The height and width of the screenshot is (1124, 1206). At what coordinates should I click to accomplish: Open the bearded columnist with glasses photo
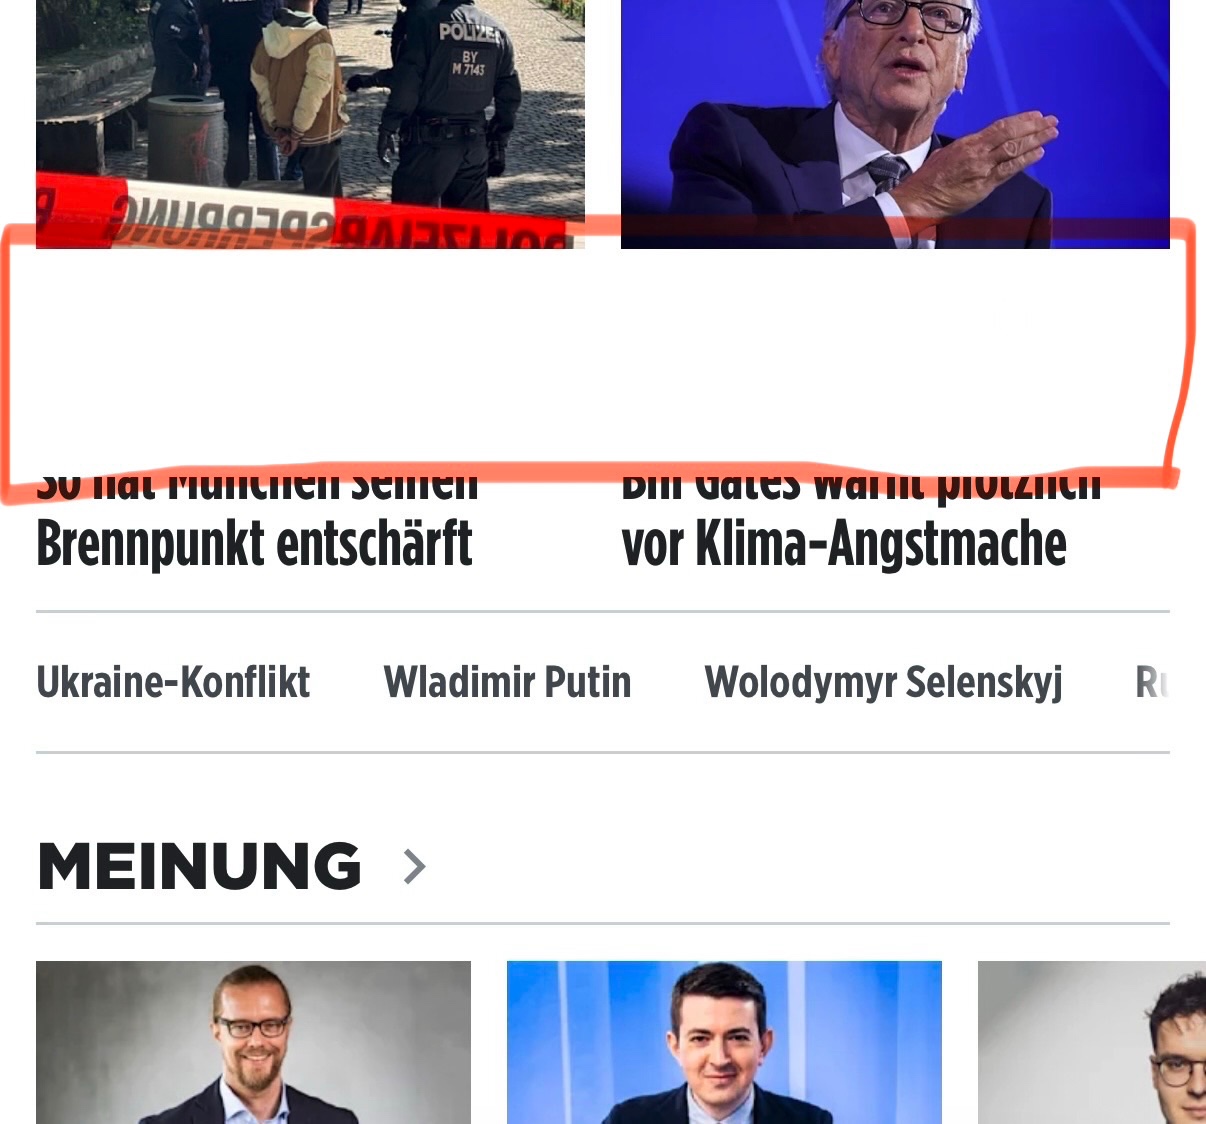pos(253,1042)
